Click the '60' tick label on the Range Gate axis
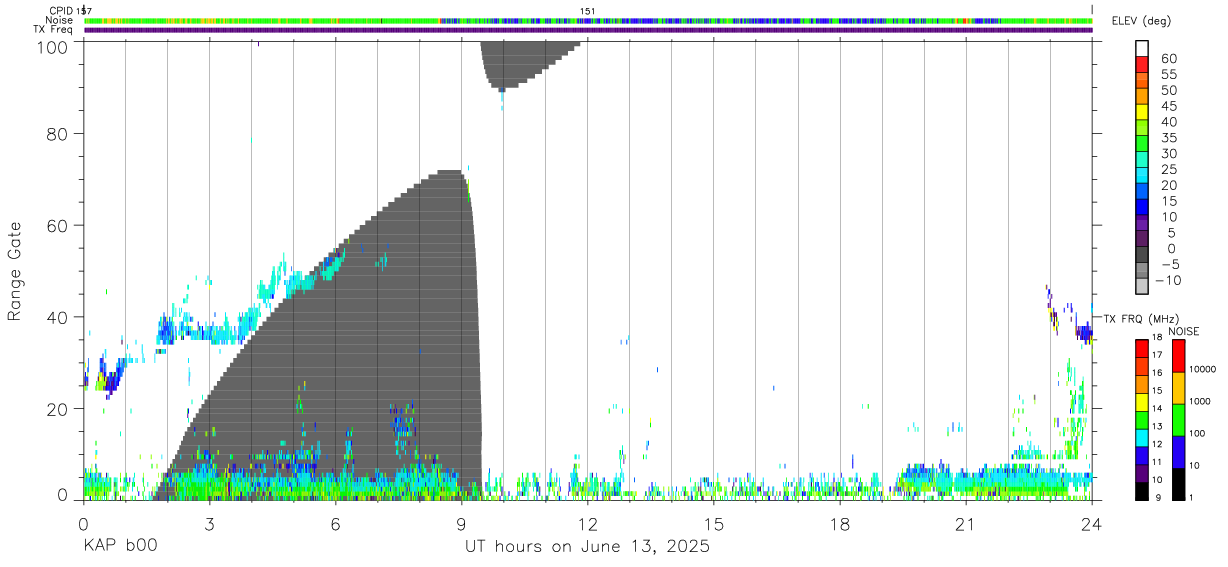 60,225
